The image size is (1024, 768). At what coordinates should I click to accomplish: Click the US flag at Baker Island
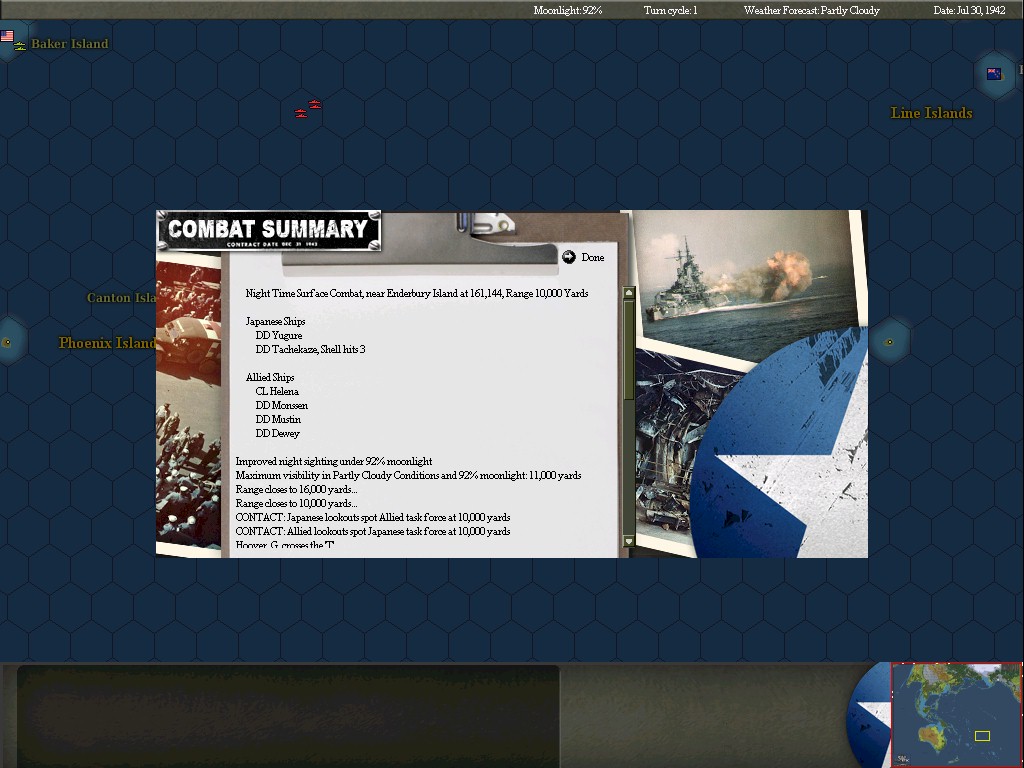[x=7, y=36]
